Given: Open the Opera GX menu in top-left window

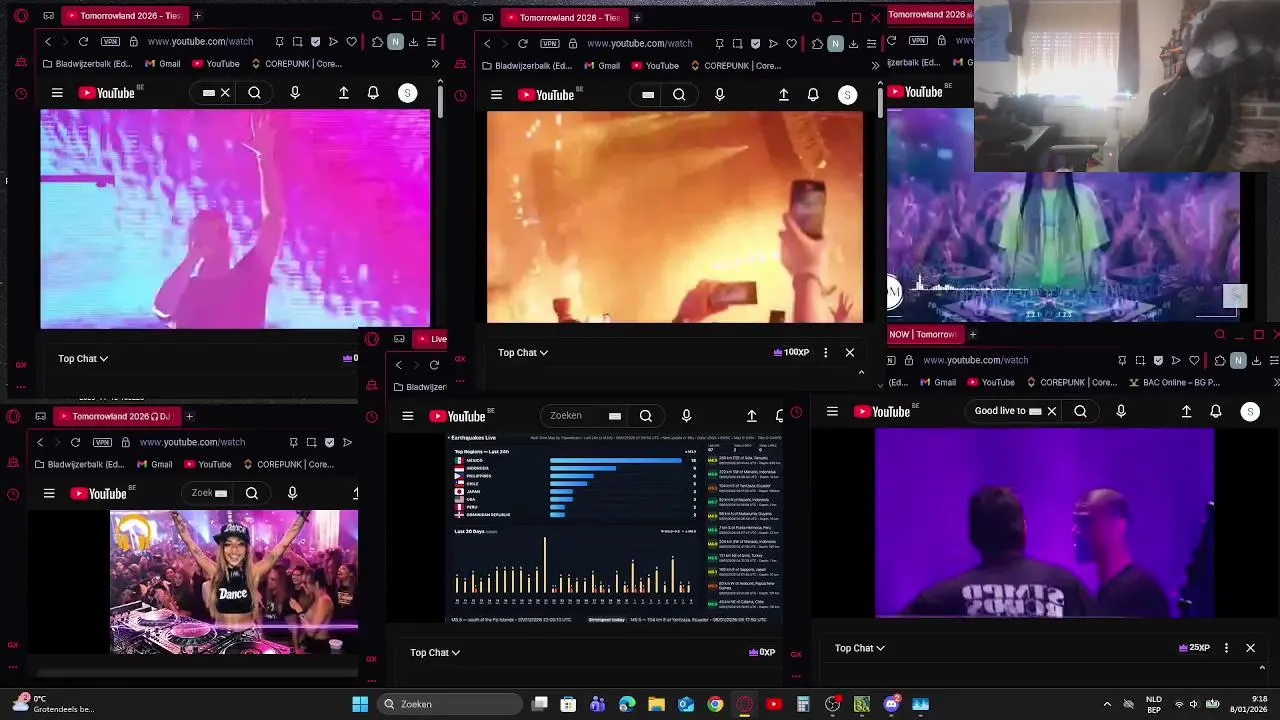Looking at the screenshot, I should pos(21,16).
